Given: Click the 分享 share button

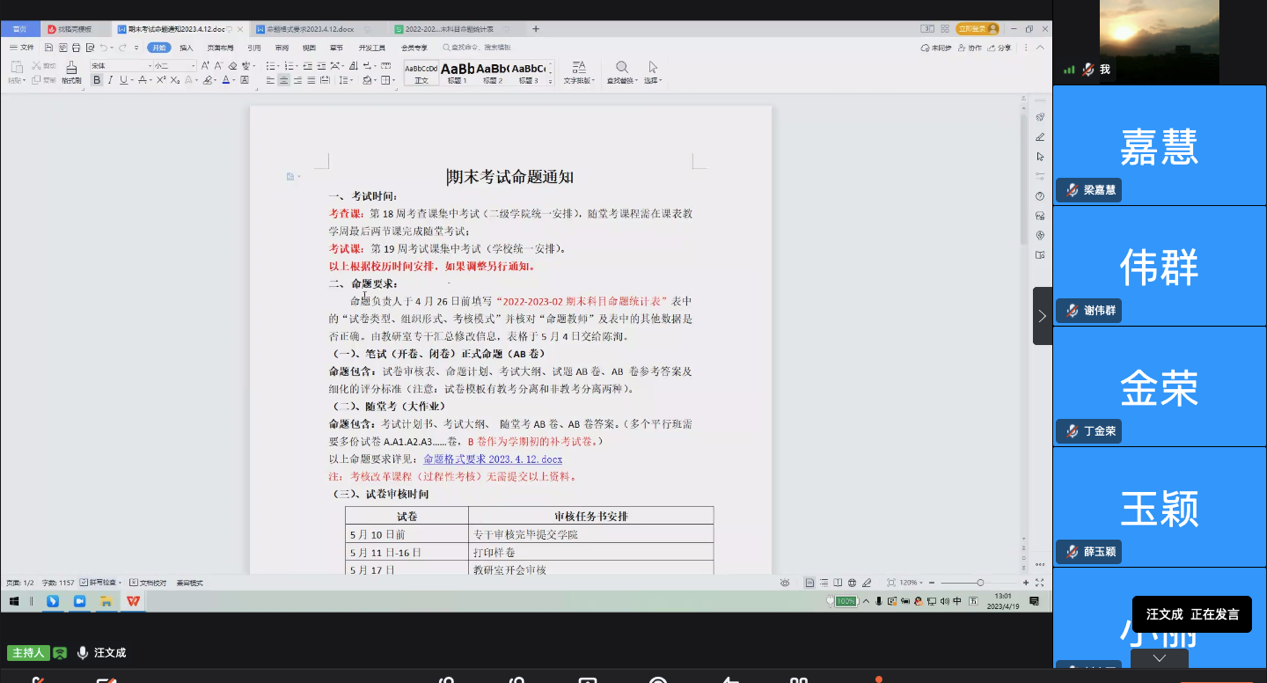Looking at the screenshot, I should (1000, 47).
